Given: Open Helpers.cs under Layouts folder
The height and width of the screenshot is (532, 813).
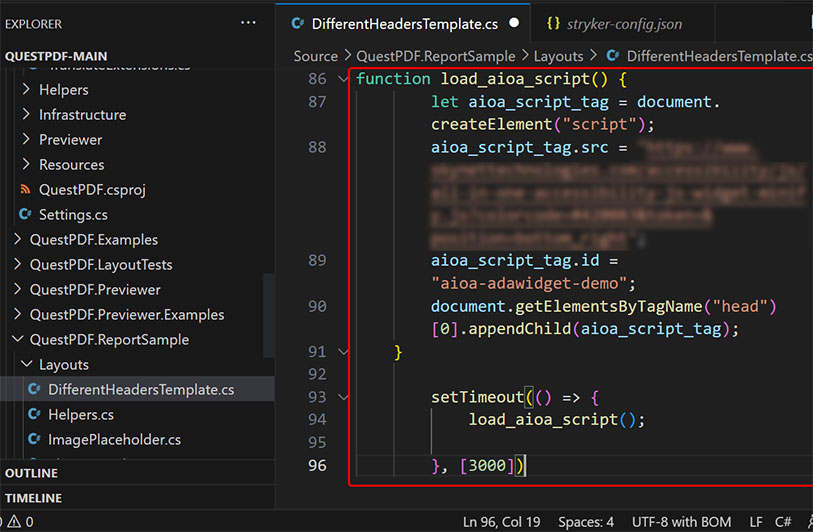Looking at the screenshot, I should coord(80,414).
